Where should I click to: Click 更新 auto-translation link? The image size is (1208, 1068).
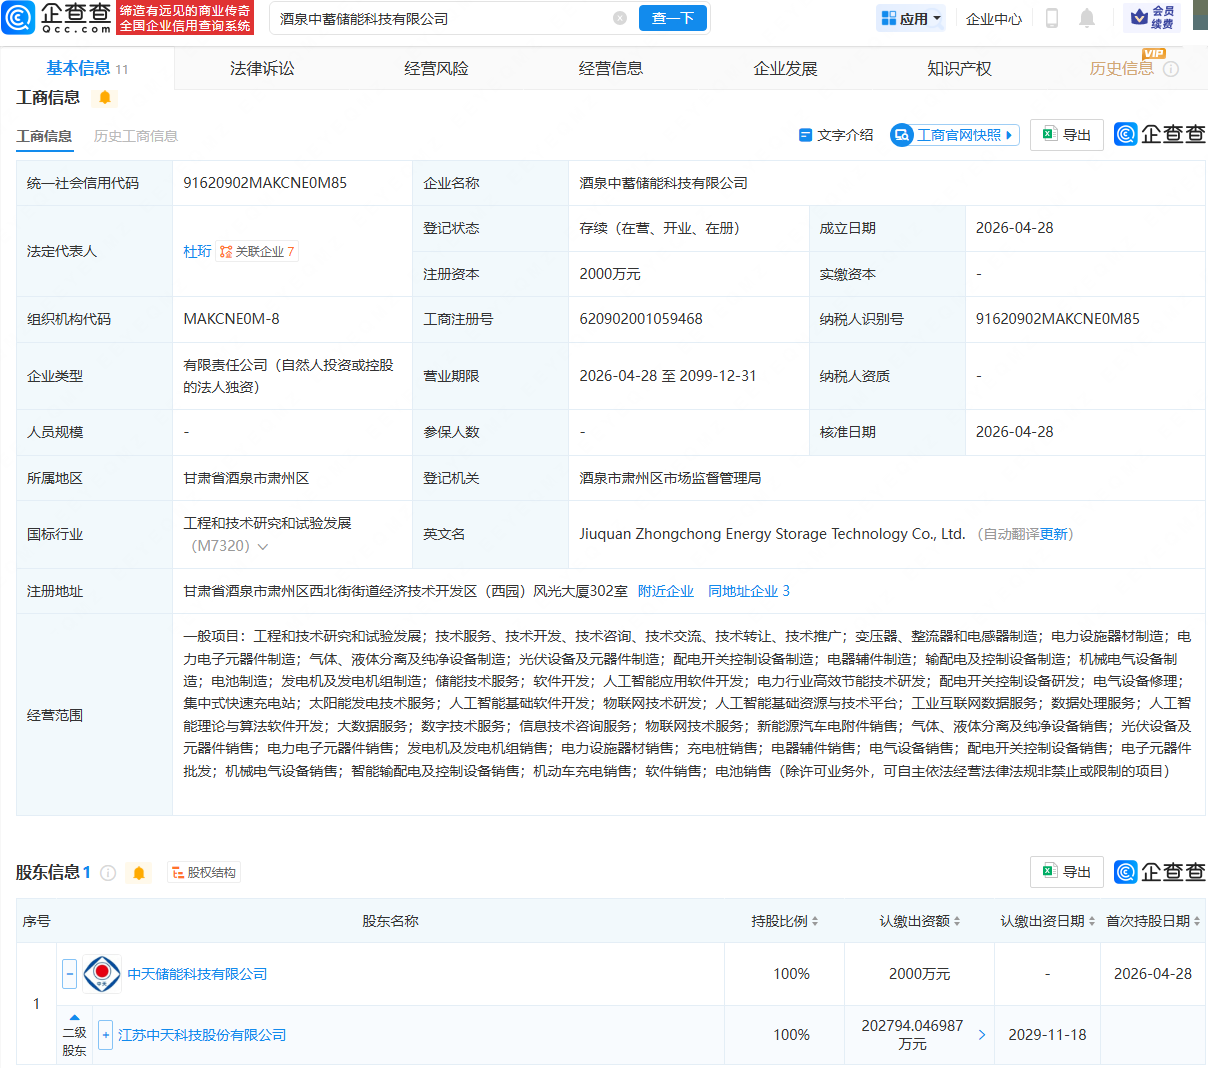pos(1054,534)
